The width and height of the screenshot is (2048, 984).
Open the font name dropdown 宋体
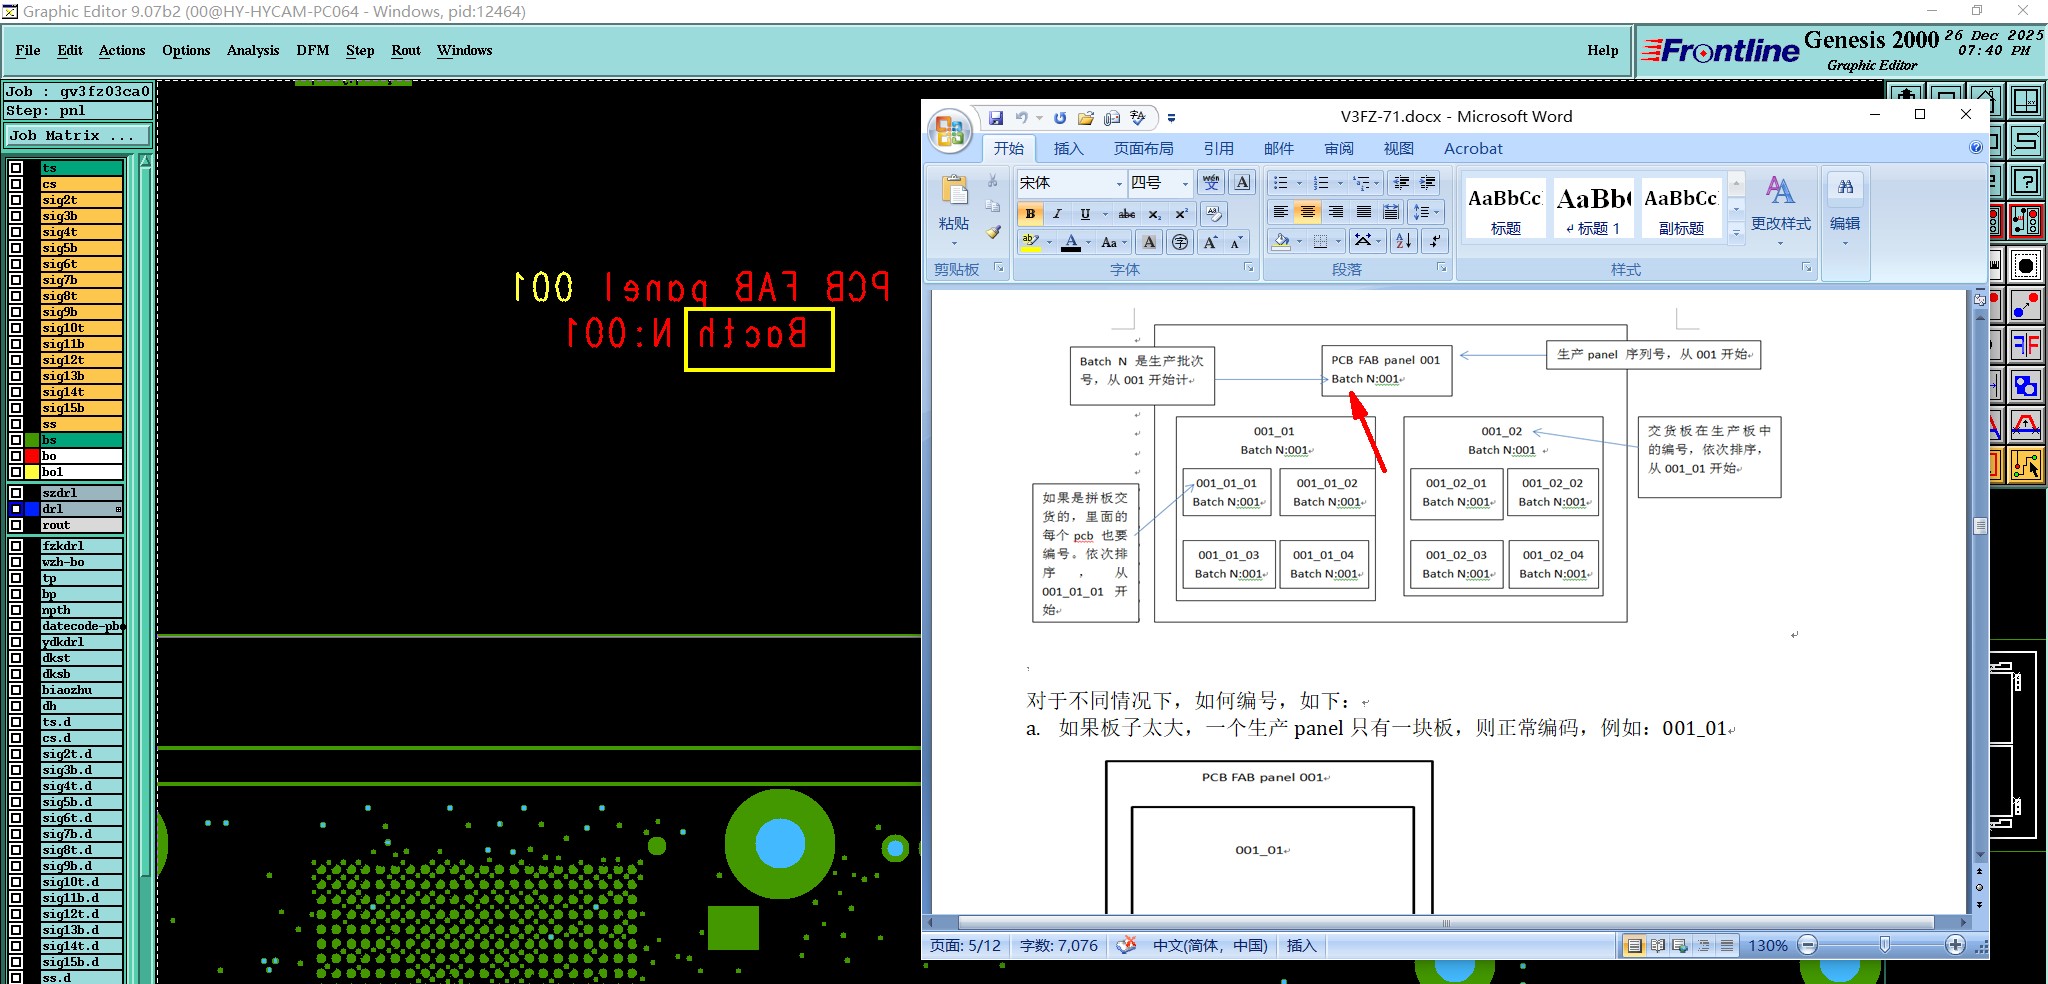[1119, 183]
